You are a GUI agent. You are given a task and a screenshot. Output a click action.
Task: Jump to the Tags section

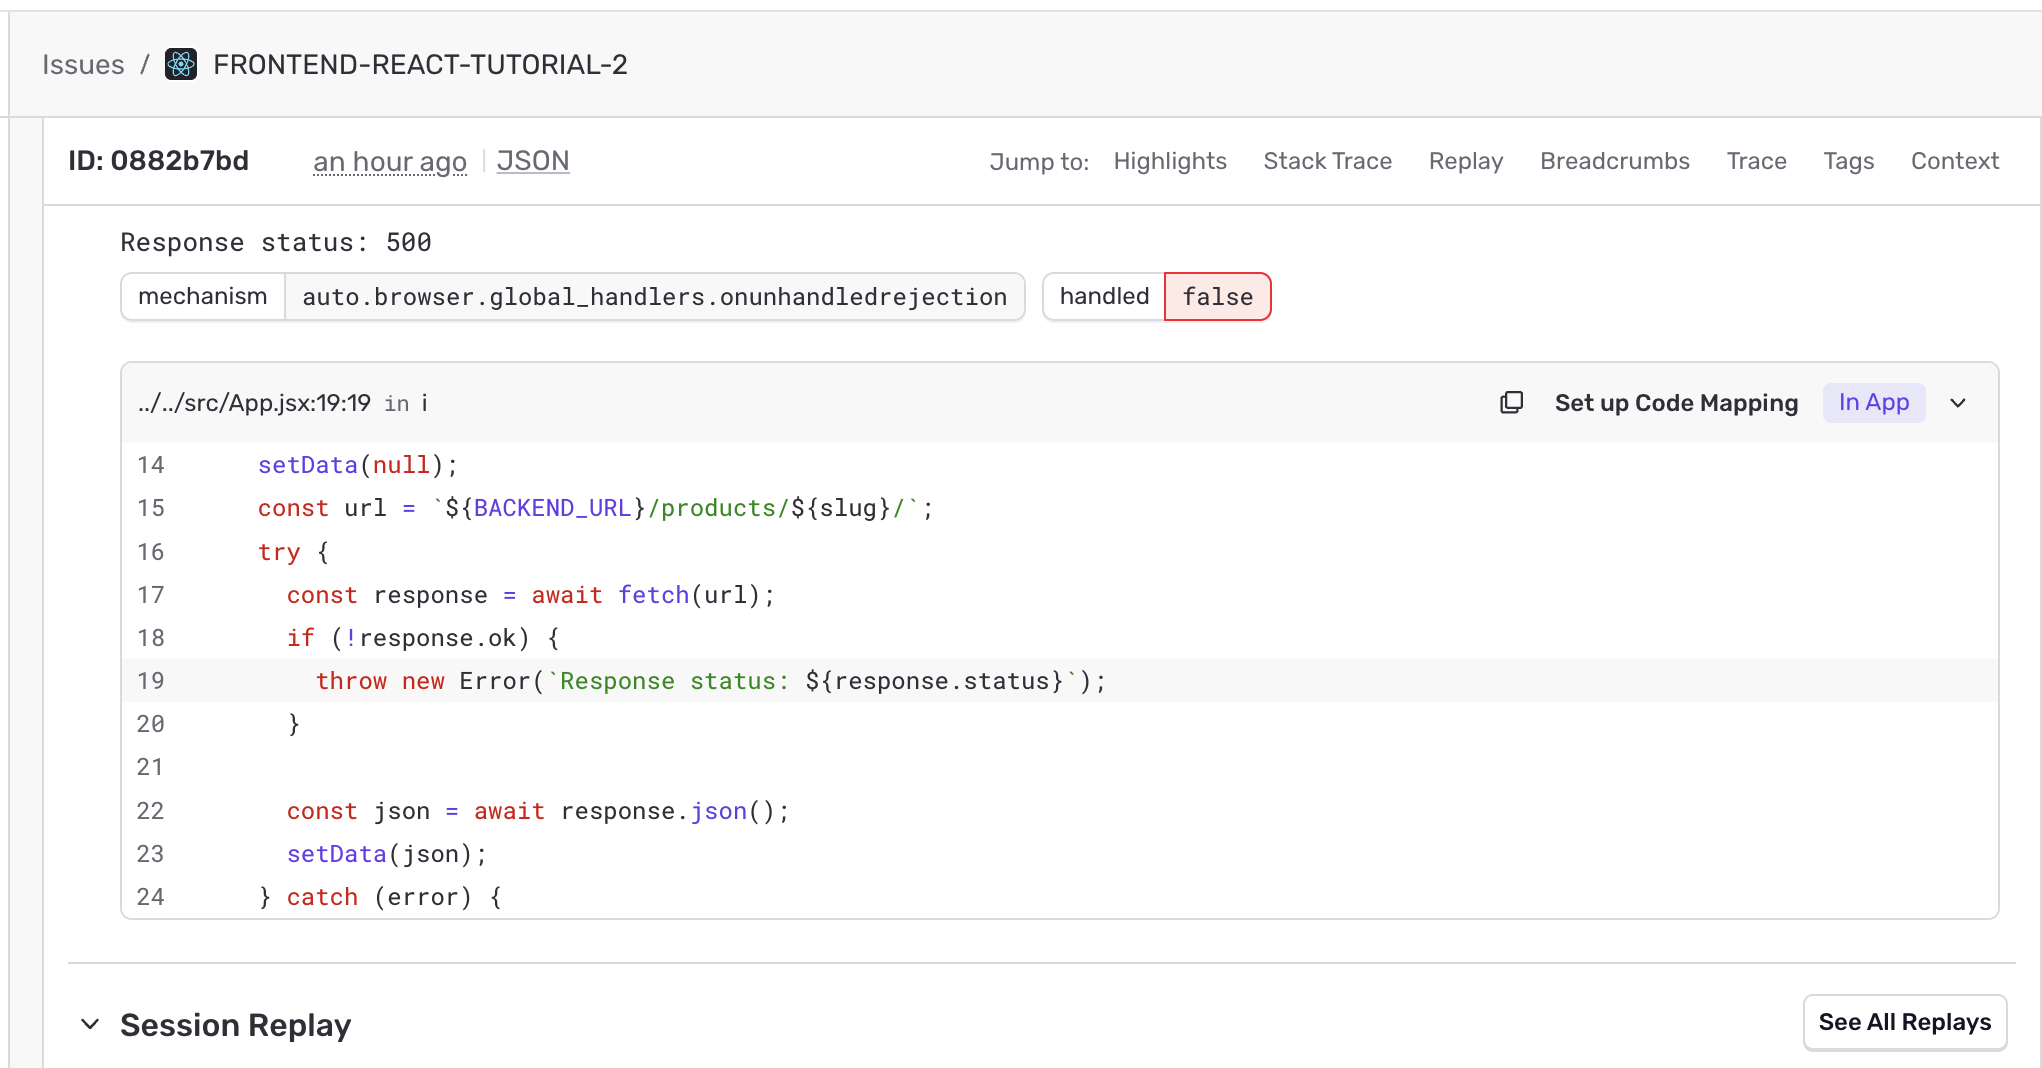pyautogui.click(x=1848, y=161)
